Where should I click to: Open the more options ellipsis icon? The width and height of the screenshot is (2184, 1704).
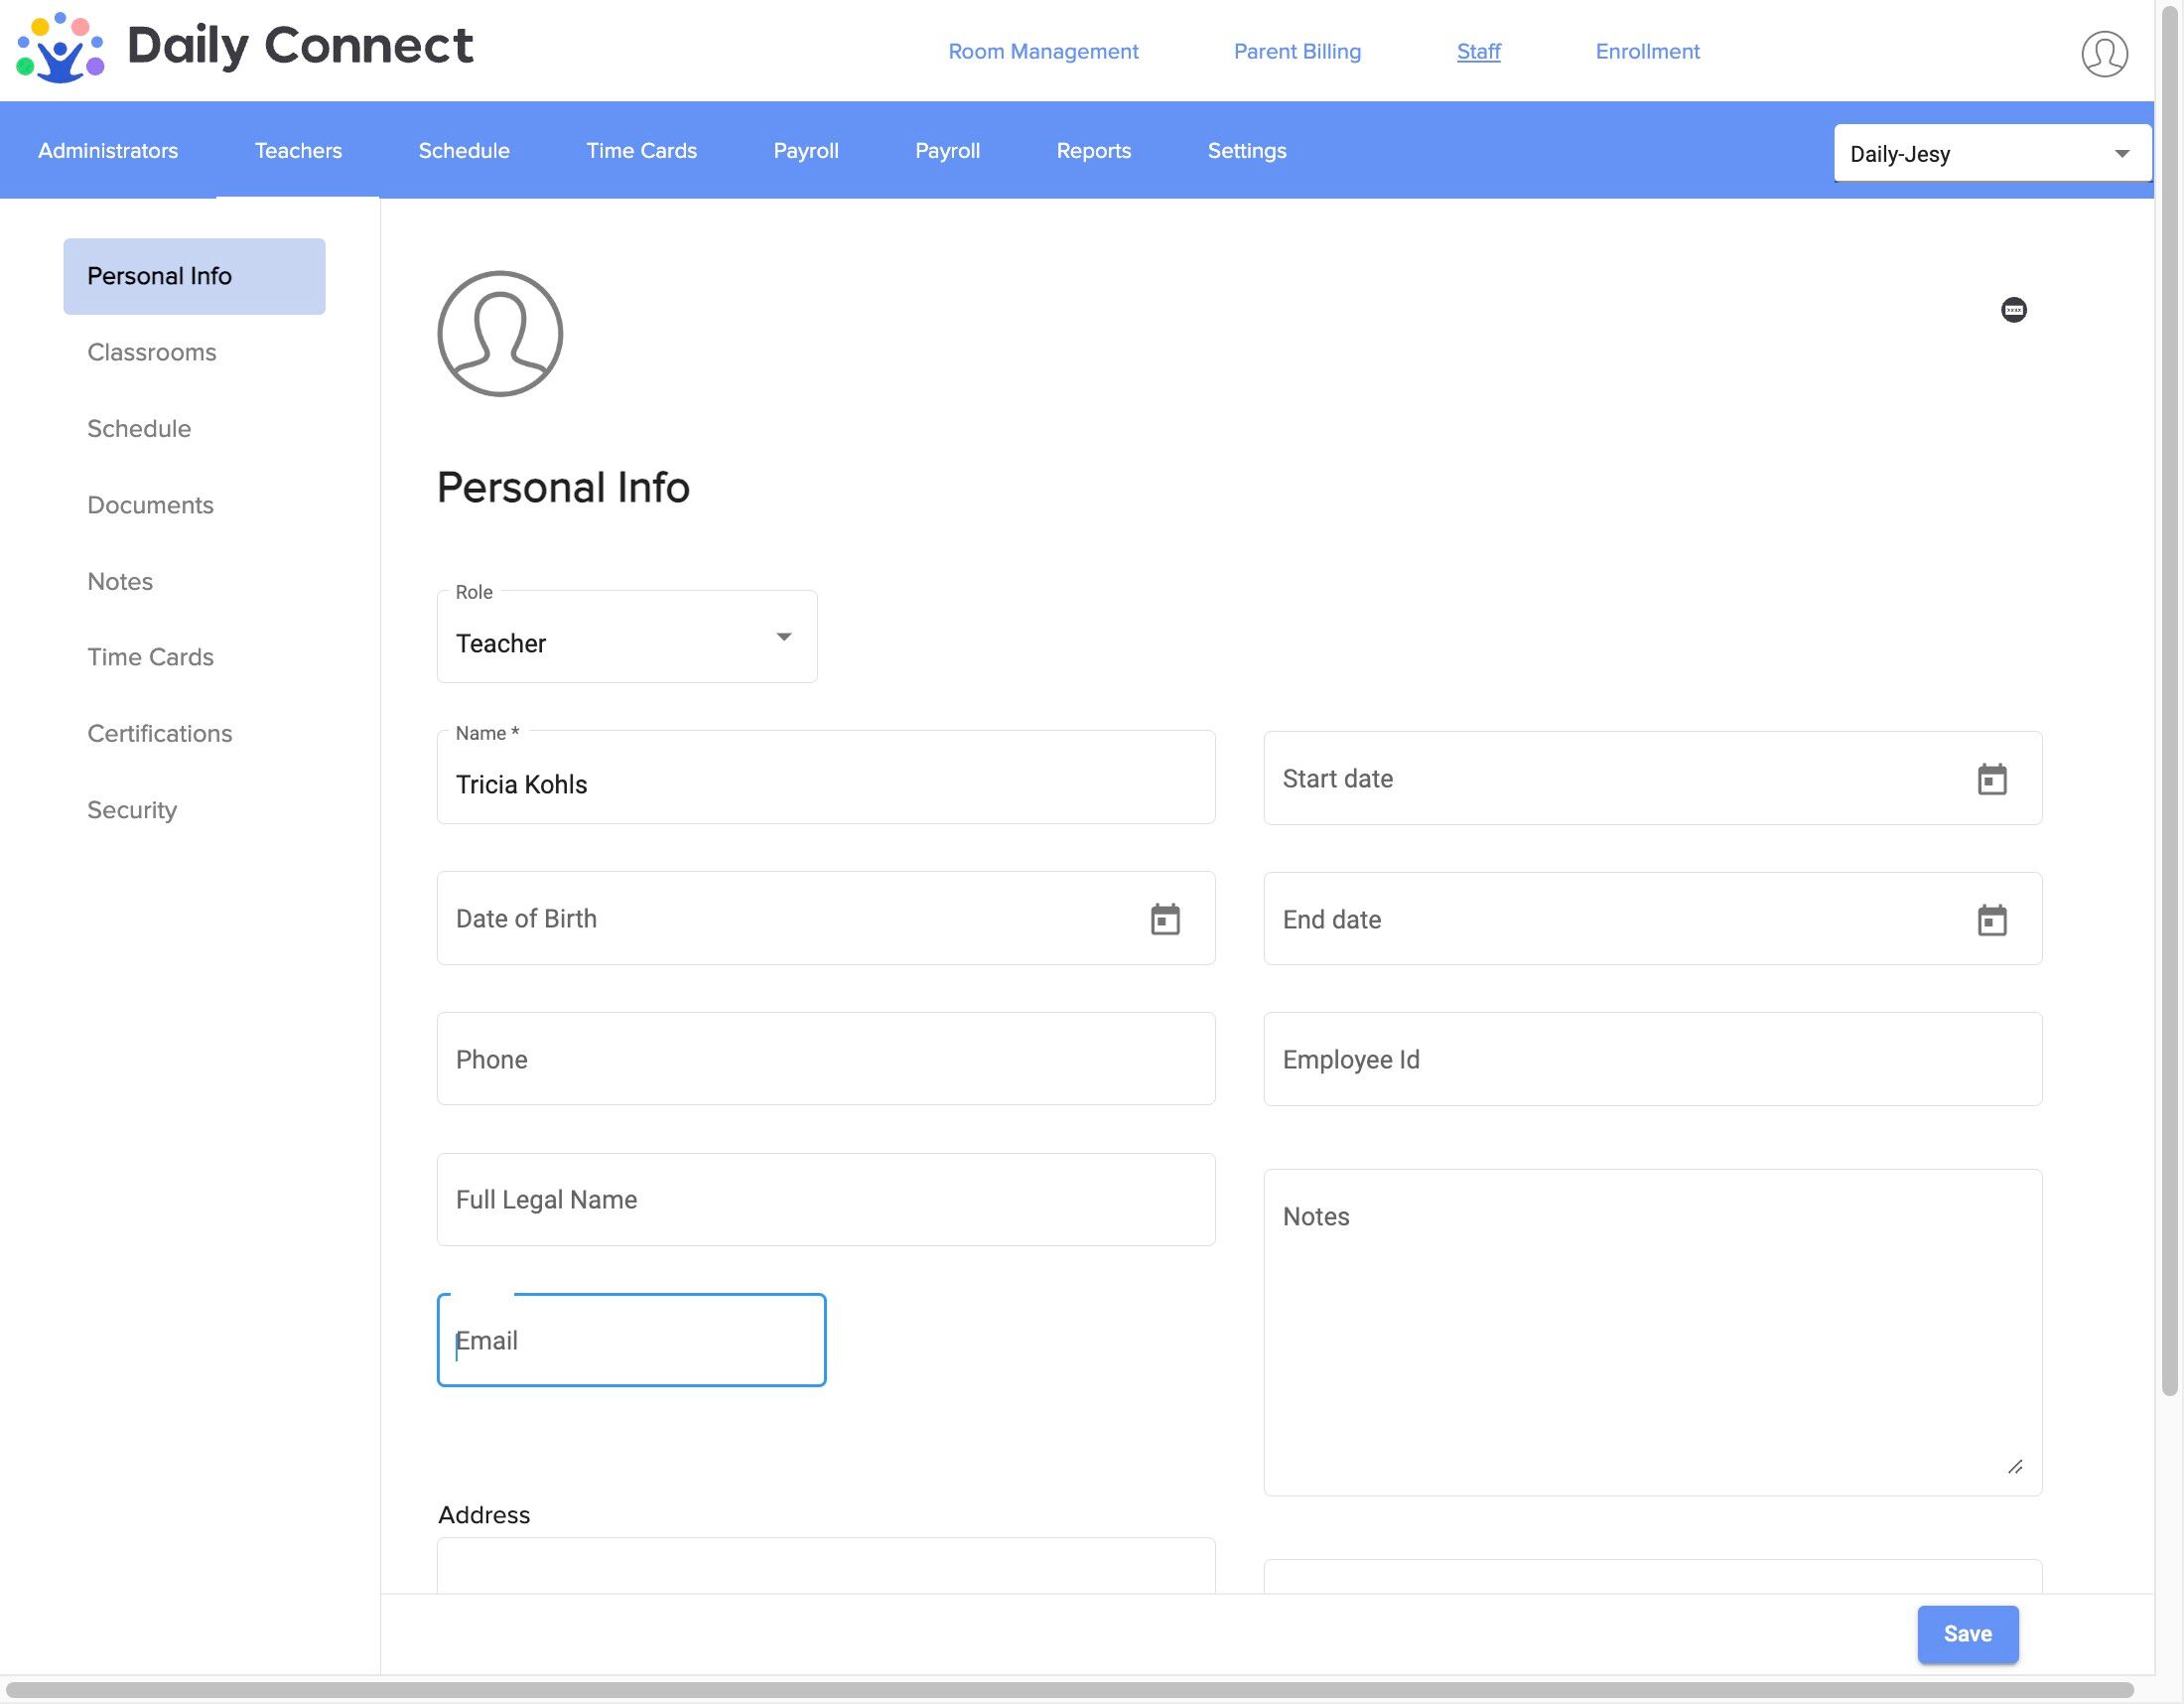click(x=2013, y=310)
